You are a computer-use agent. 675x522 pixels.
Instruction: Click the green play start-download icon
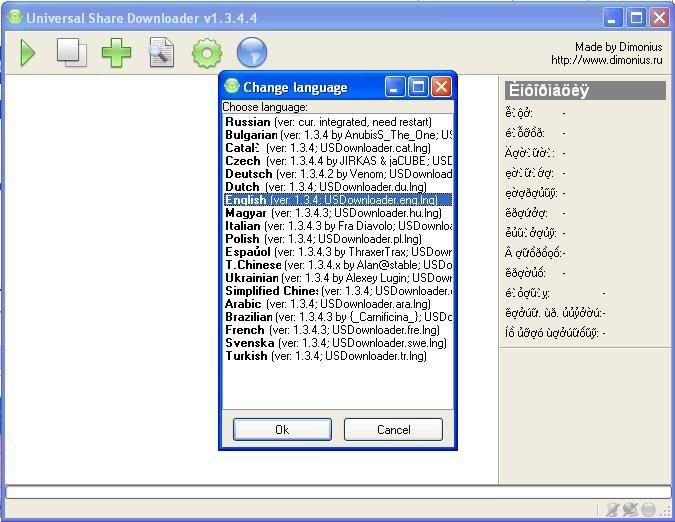coord(28,53)
